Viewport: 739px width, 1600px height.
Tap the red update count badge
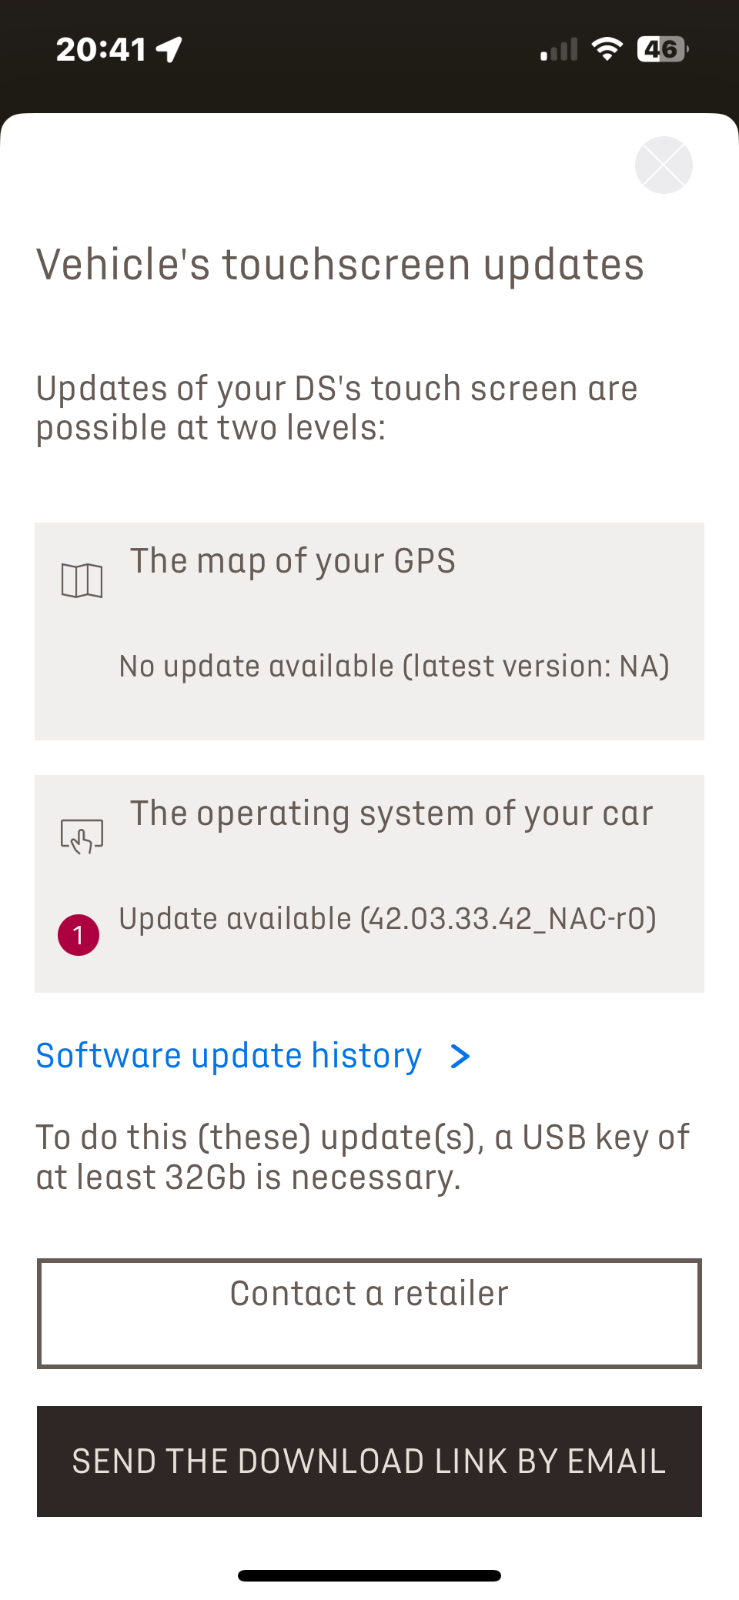tap(78, 935)
